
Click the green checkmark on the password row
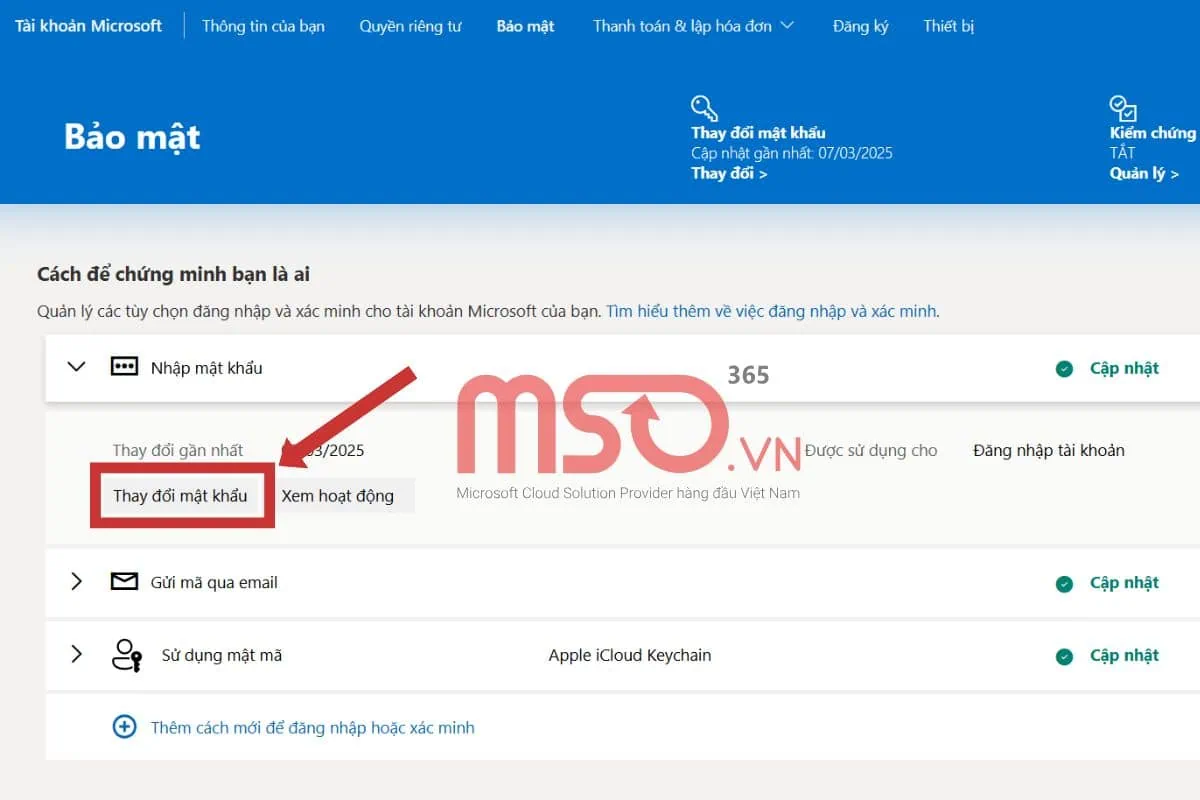click(1064, 368)
